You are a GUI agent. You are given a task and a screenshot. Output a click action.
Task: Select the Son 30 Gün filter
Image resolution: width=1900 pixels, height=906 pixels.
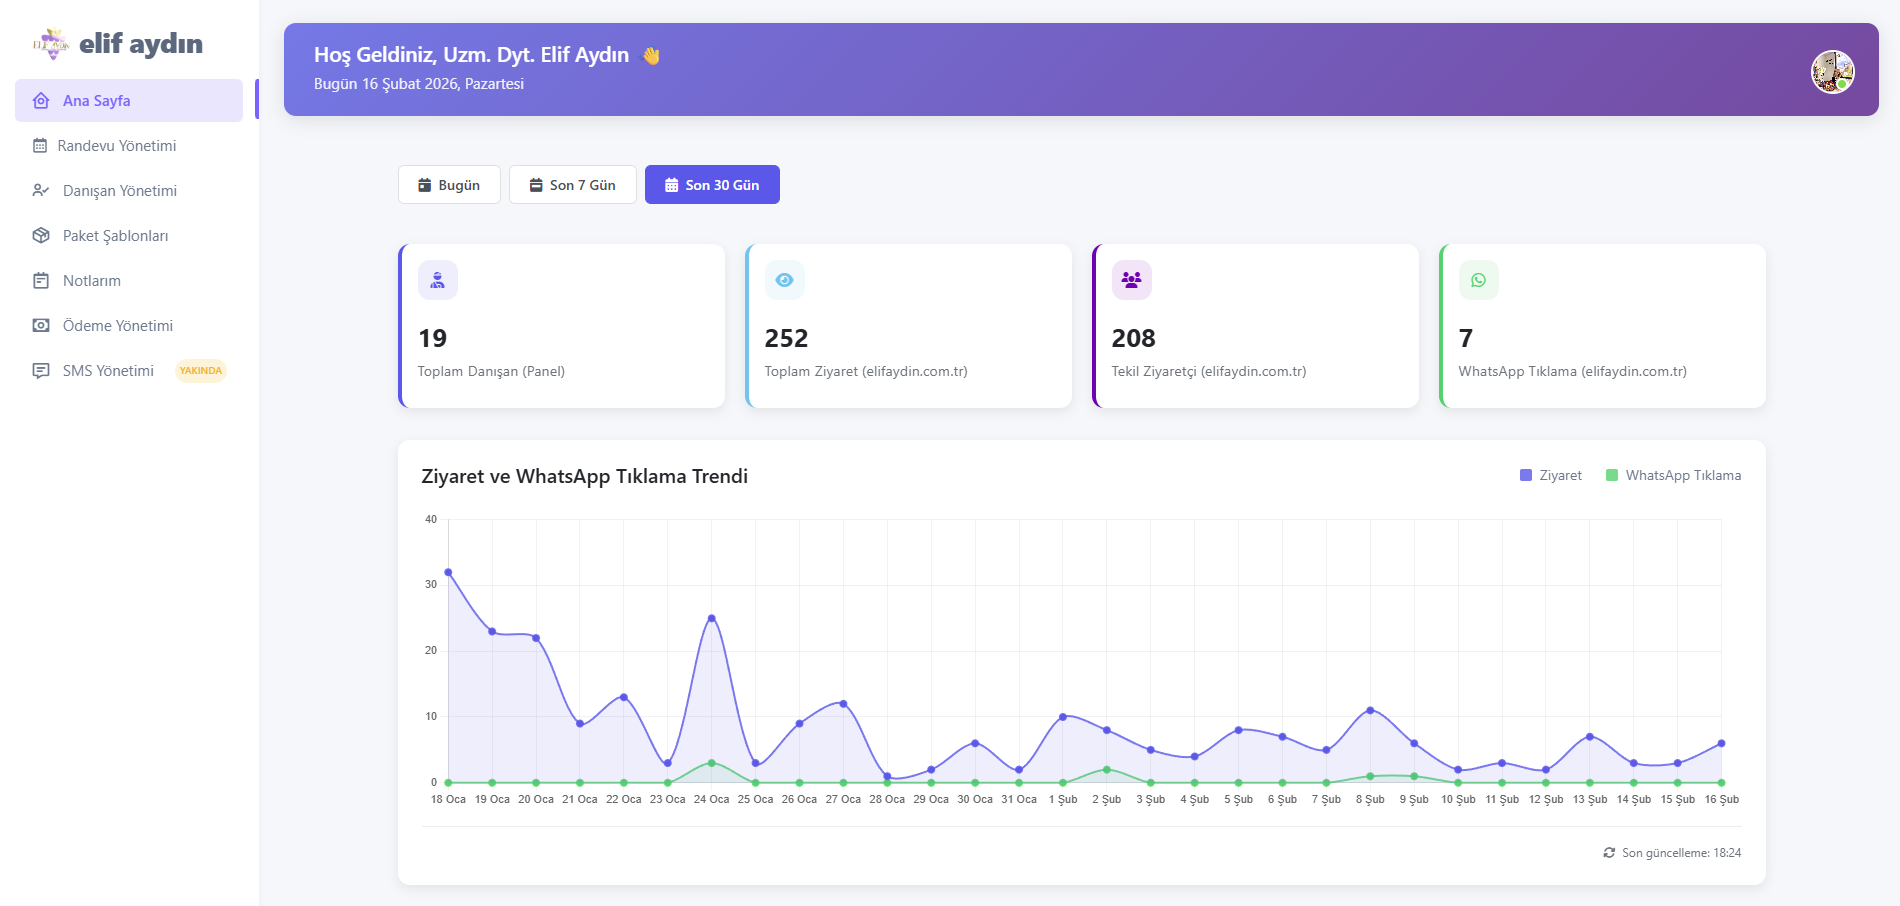coord(712,185)
